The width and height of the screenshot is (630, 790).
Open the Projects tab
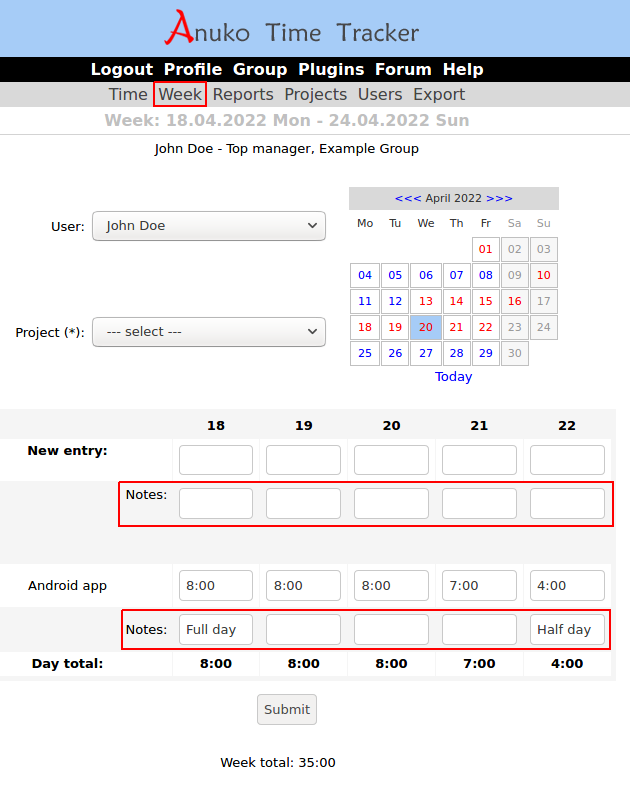[316, 94]
